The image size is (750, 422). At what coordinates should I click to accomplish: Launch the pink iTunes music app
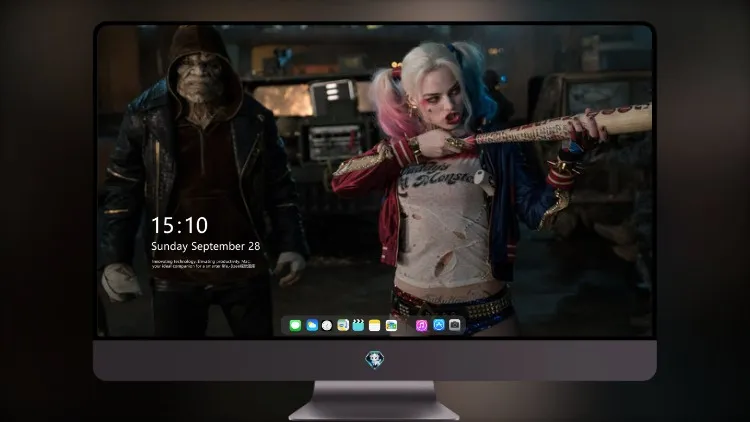[x=421, y=326]
